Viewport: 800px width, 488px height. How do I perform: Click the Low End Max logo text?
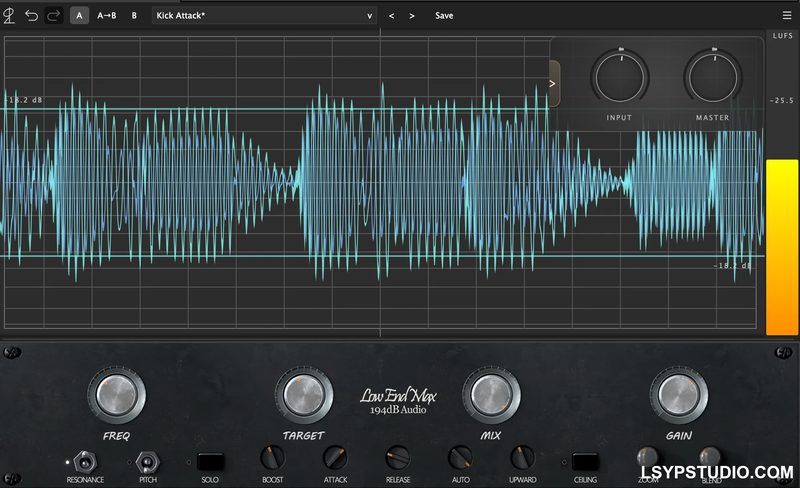[398, 396]
